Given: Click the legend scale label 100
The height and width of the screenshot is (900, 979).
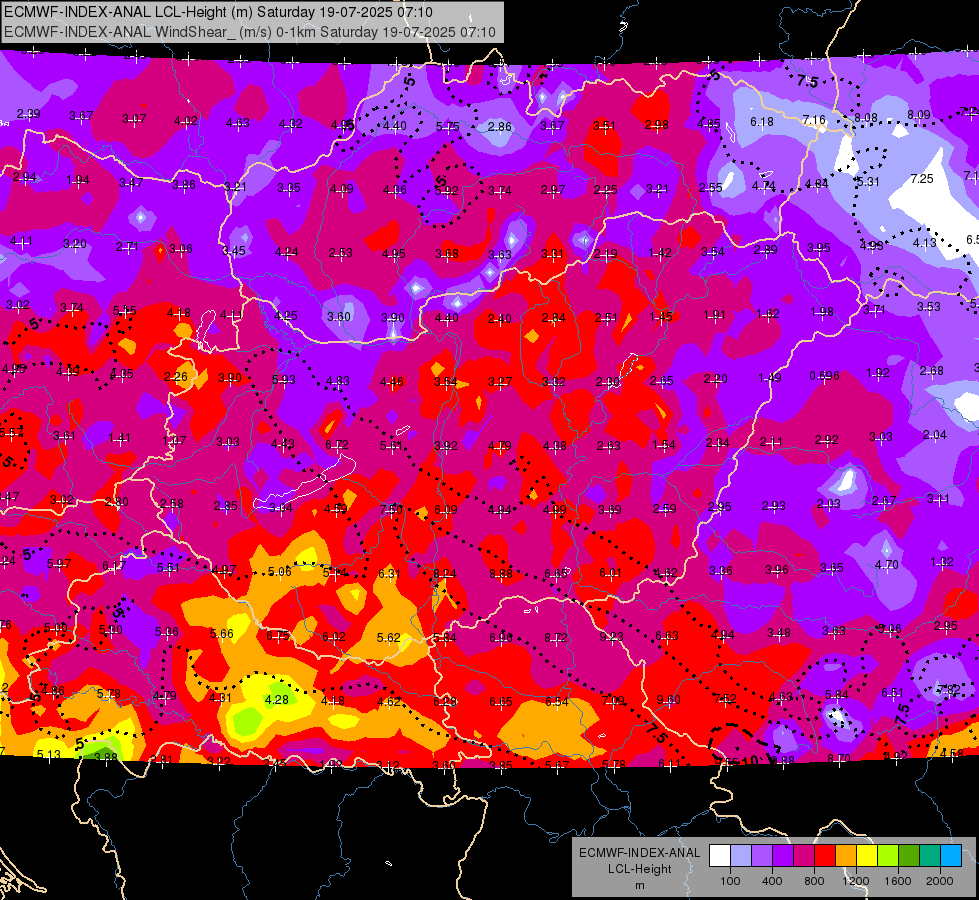Looking at the screenshot, I should [x=730, y=881].
